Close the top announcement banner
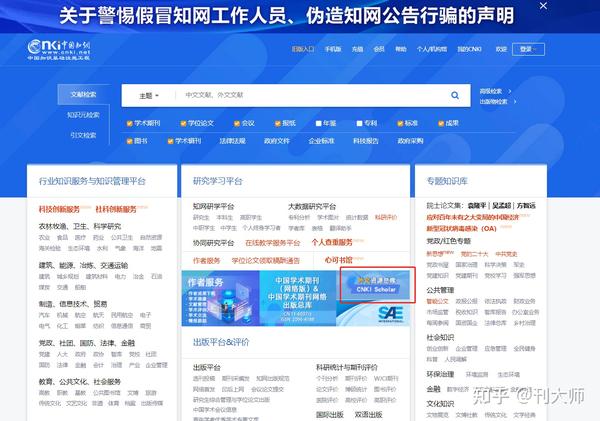 (x=543, y=6)
